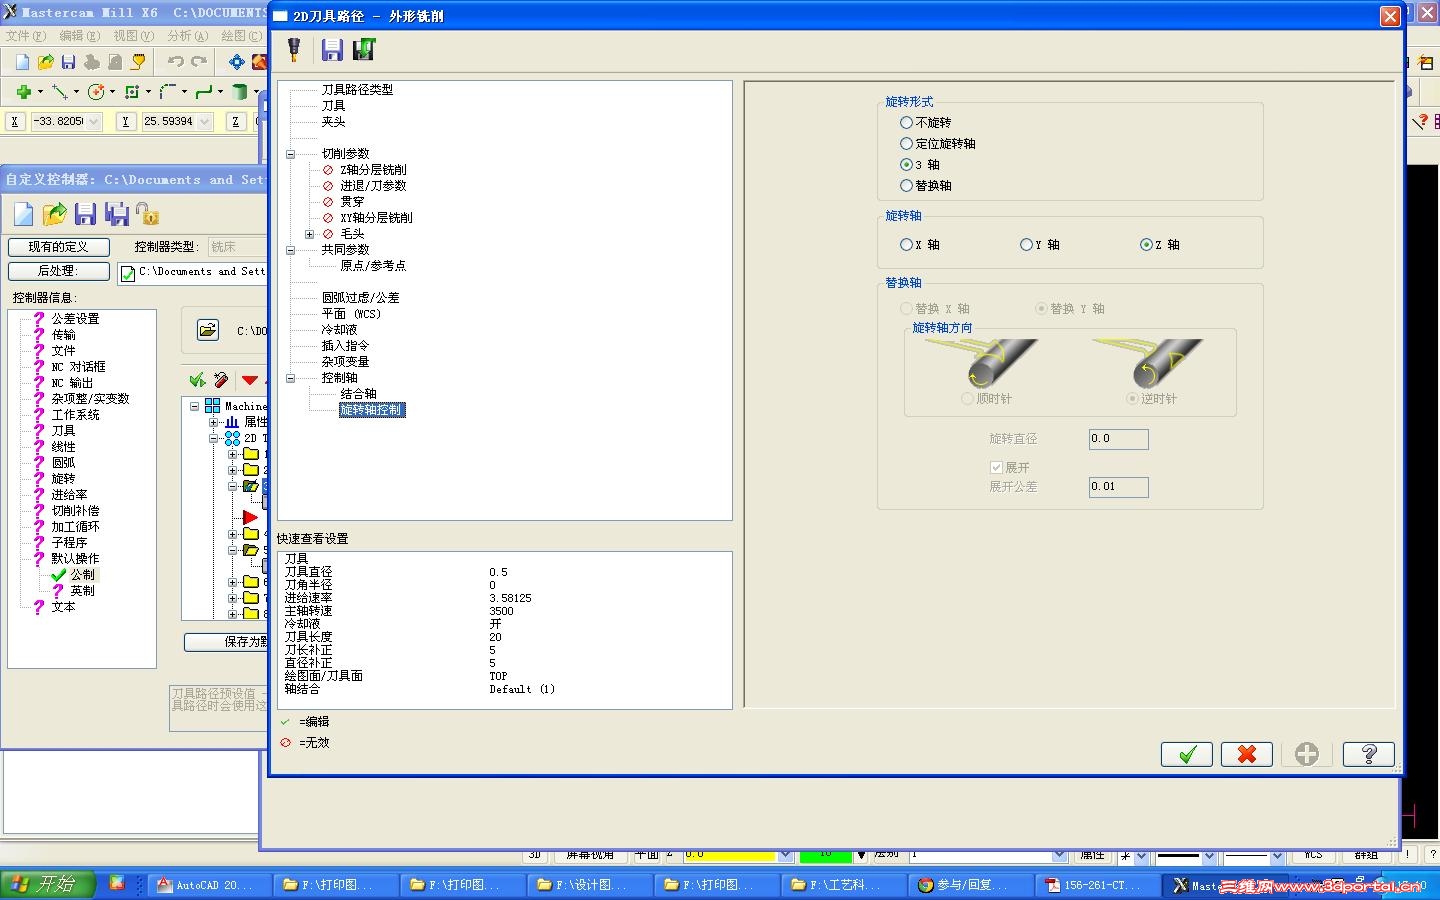Click the 开始 Start button
The height and width of the screenshot is (900, 1440).
tap(48, 884)
